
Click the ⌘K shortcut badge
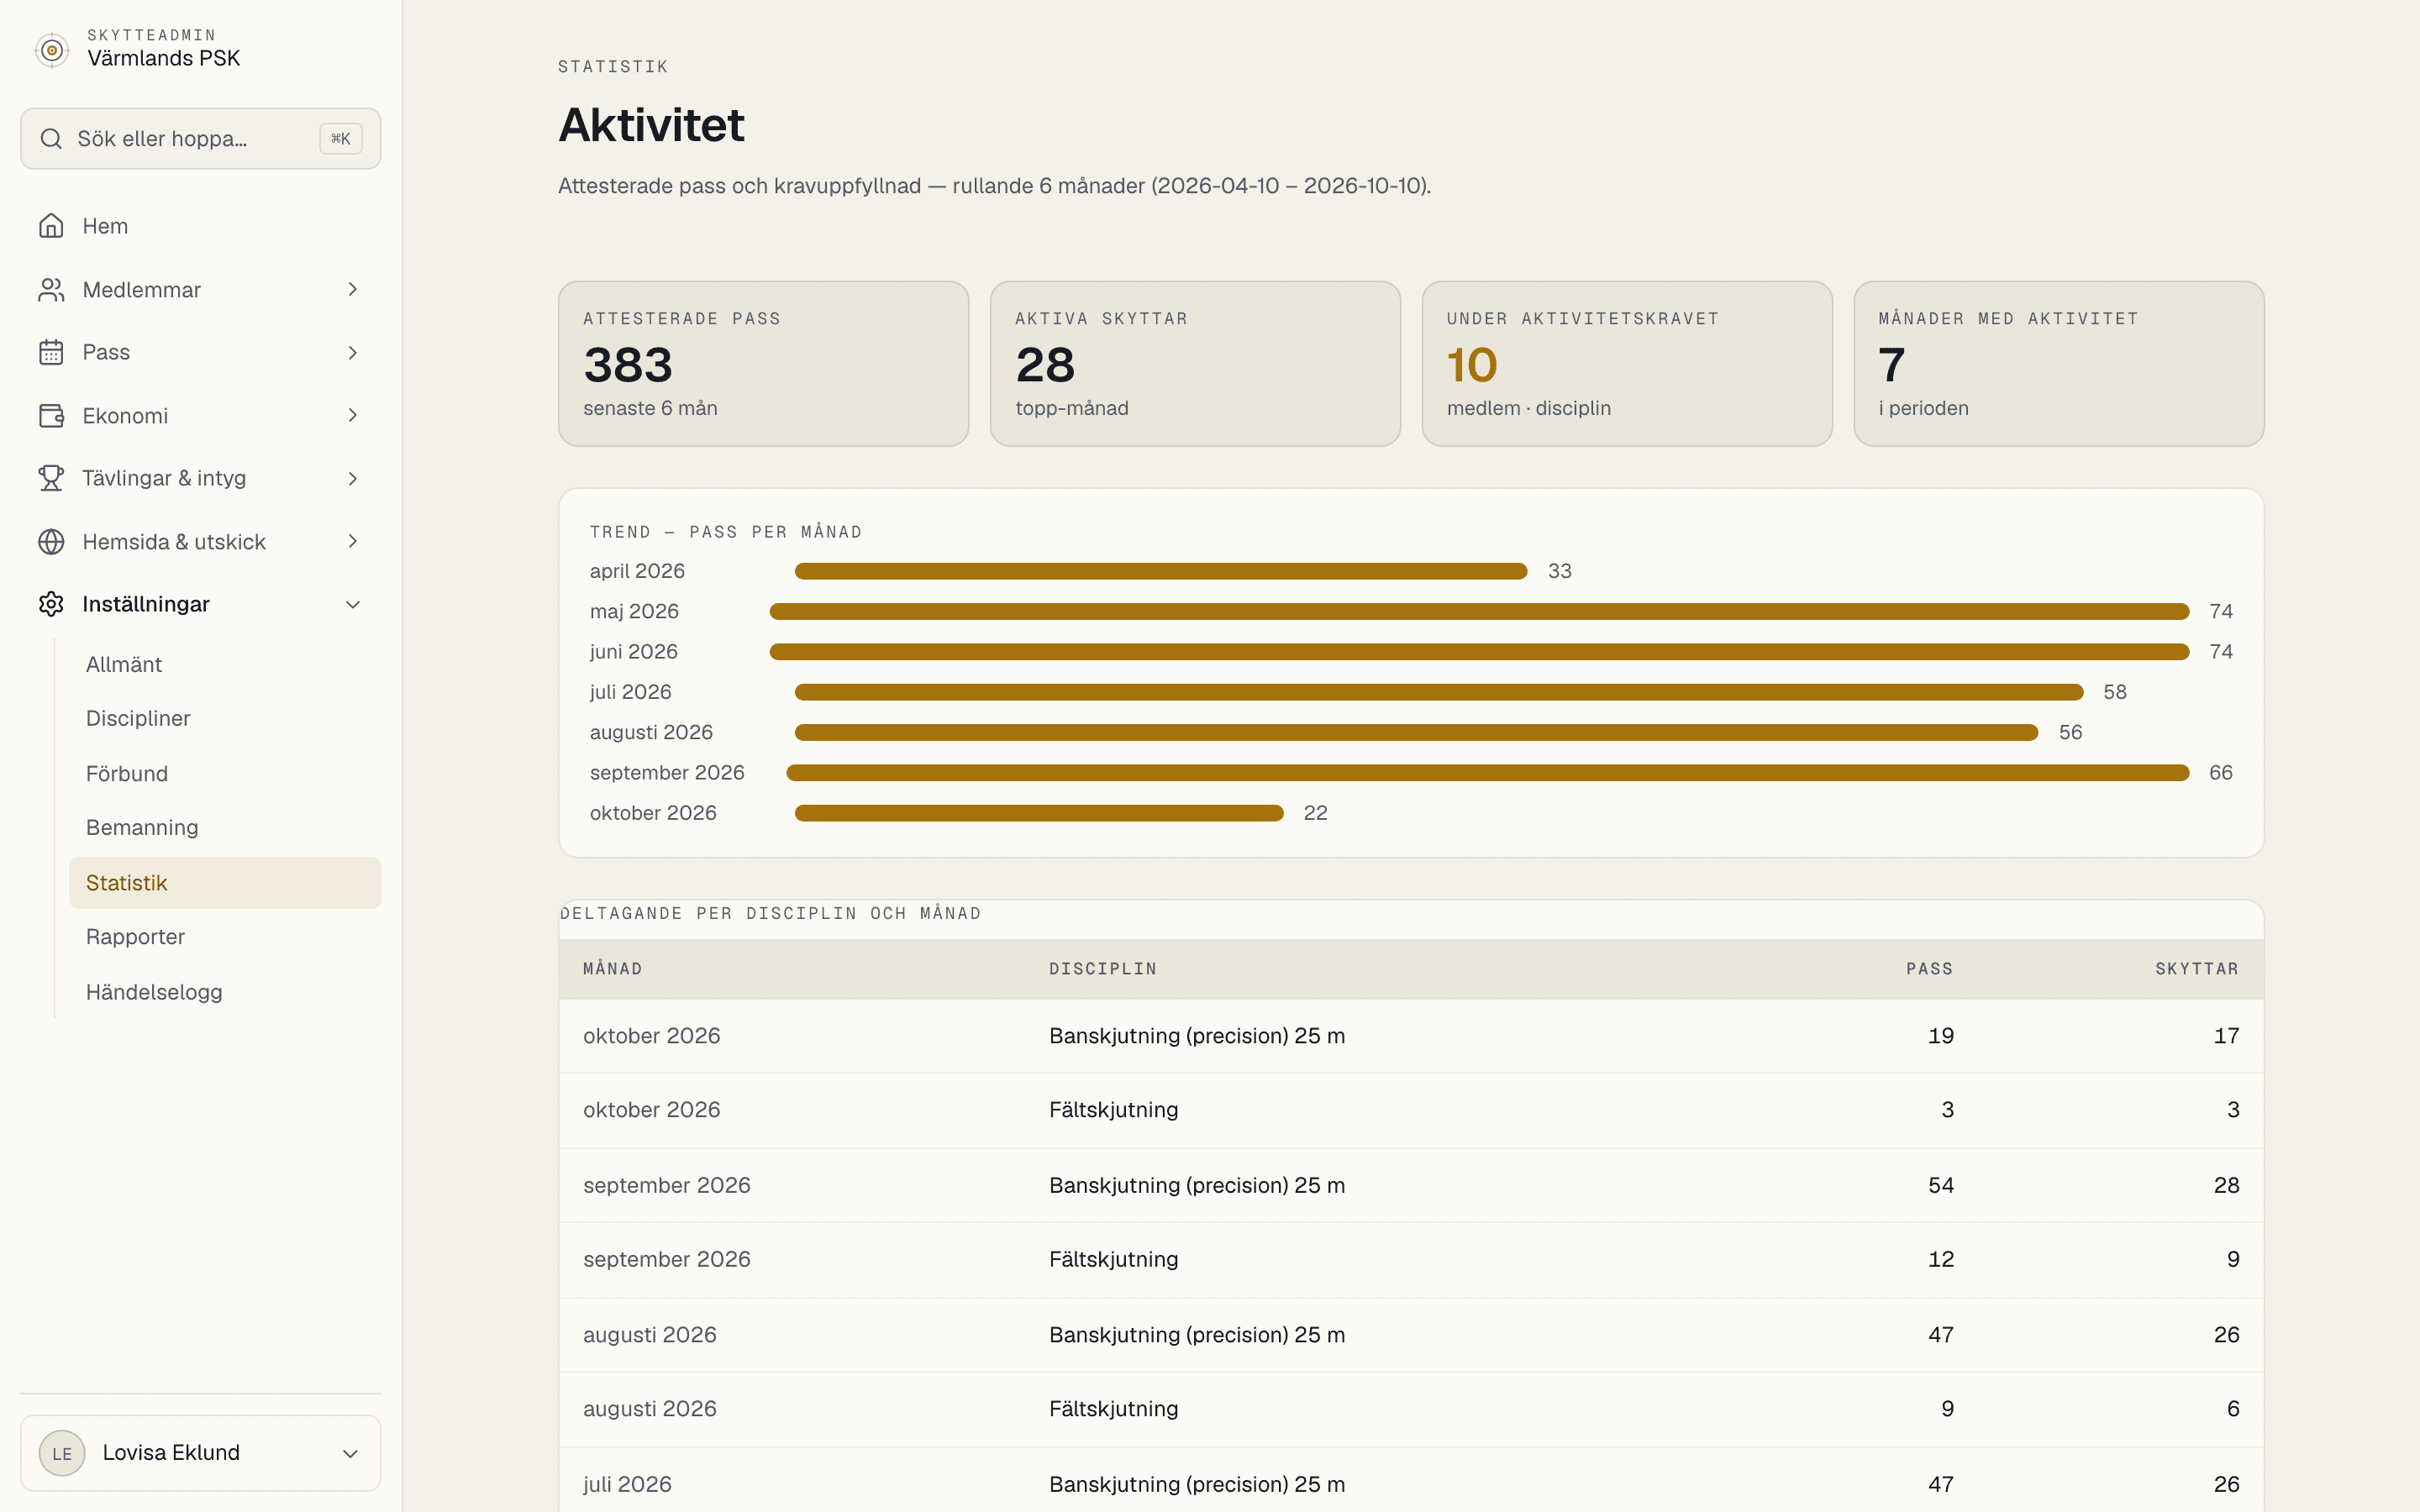341,139
